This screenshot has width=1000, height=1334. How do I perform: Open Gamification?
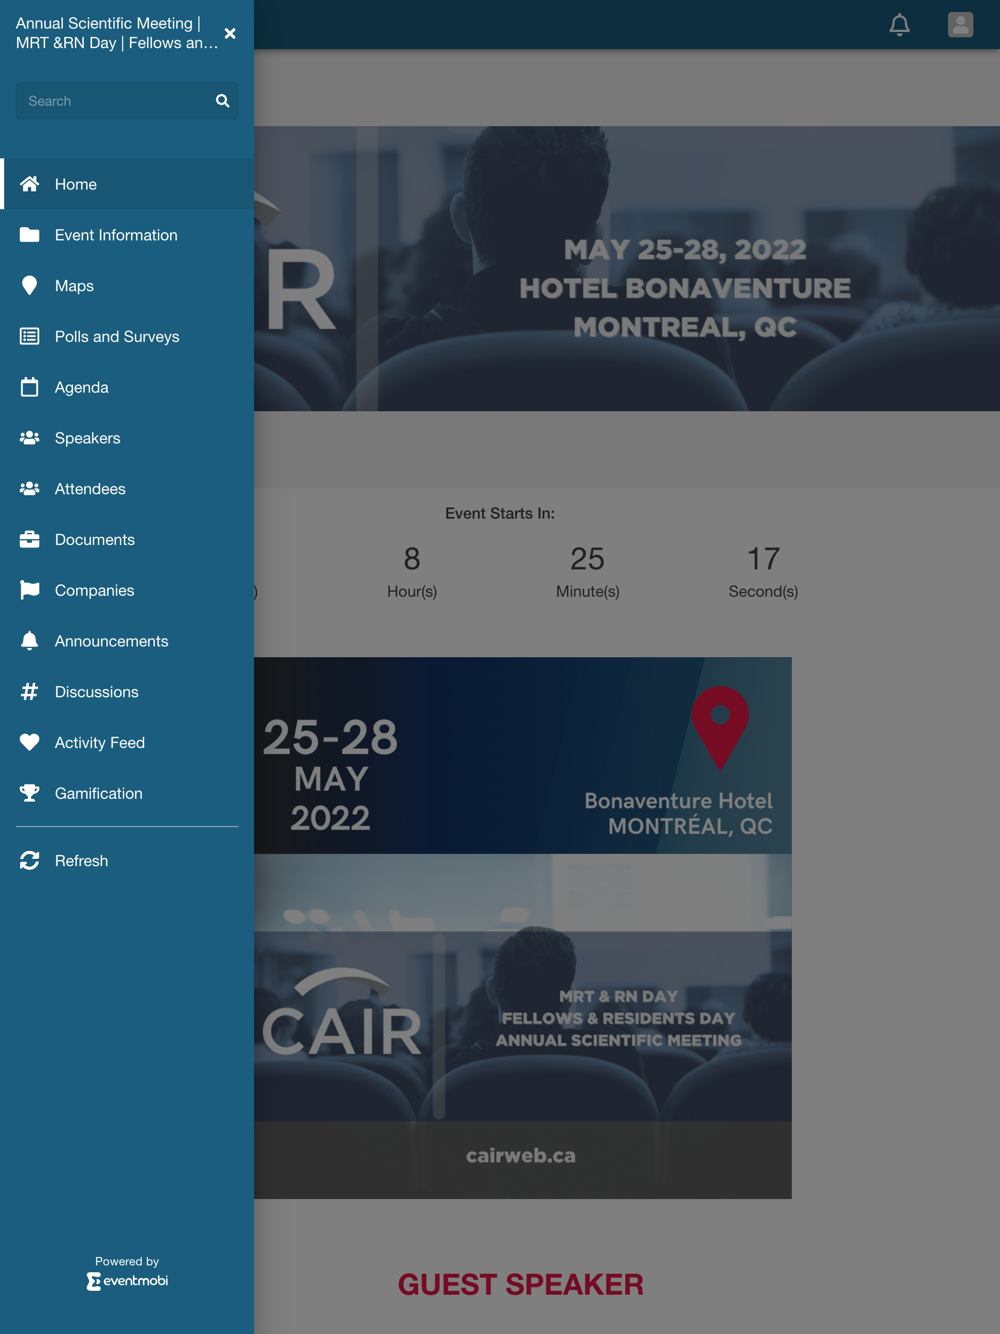127,793
